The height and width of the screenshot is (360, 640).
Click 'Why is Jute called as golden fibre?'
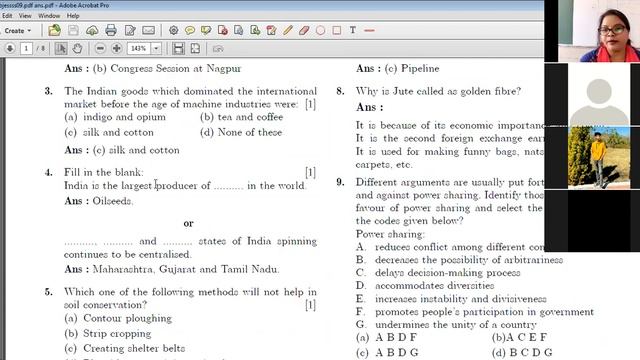tap(438, 91)
